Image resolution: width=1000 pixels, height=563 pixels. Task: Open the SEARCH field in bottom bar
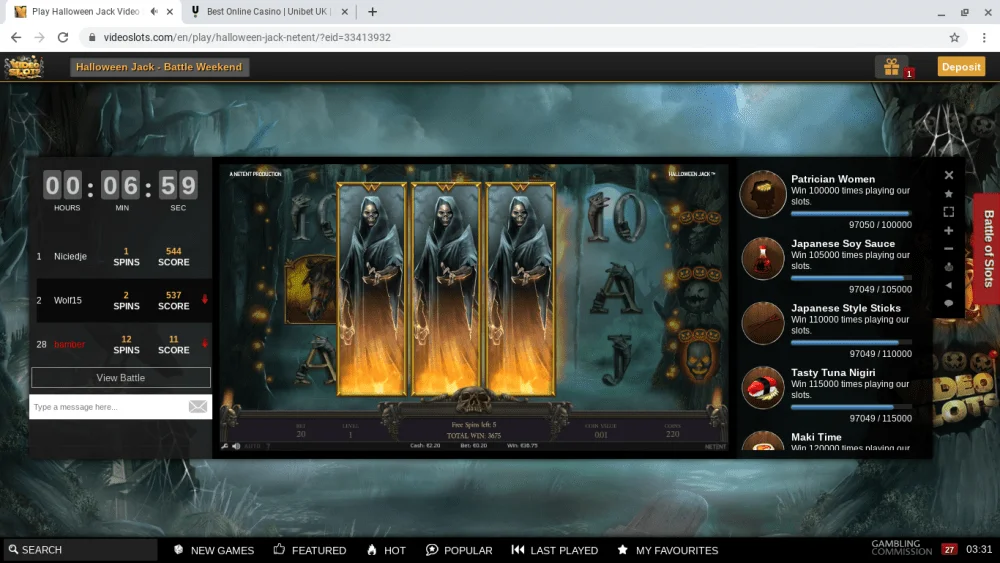pyautogui.click(x=80, y=550)
